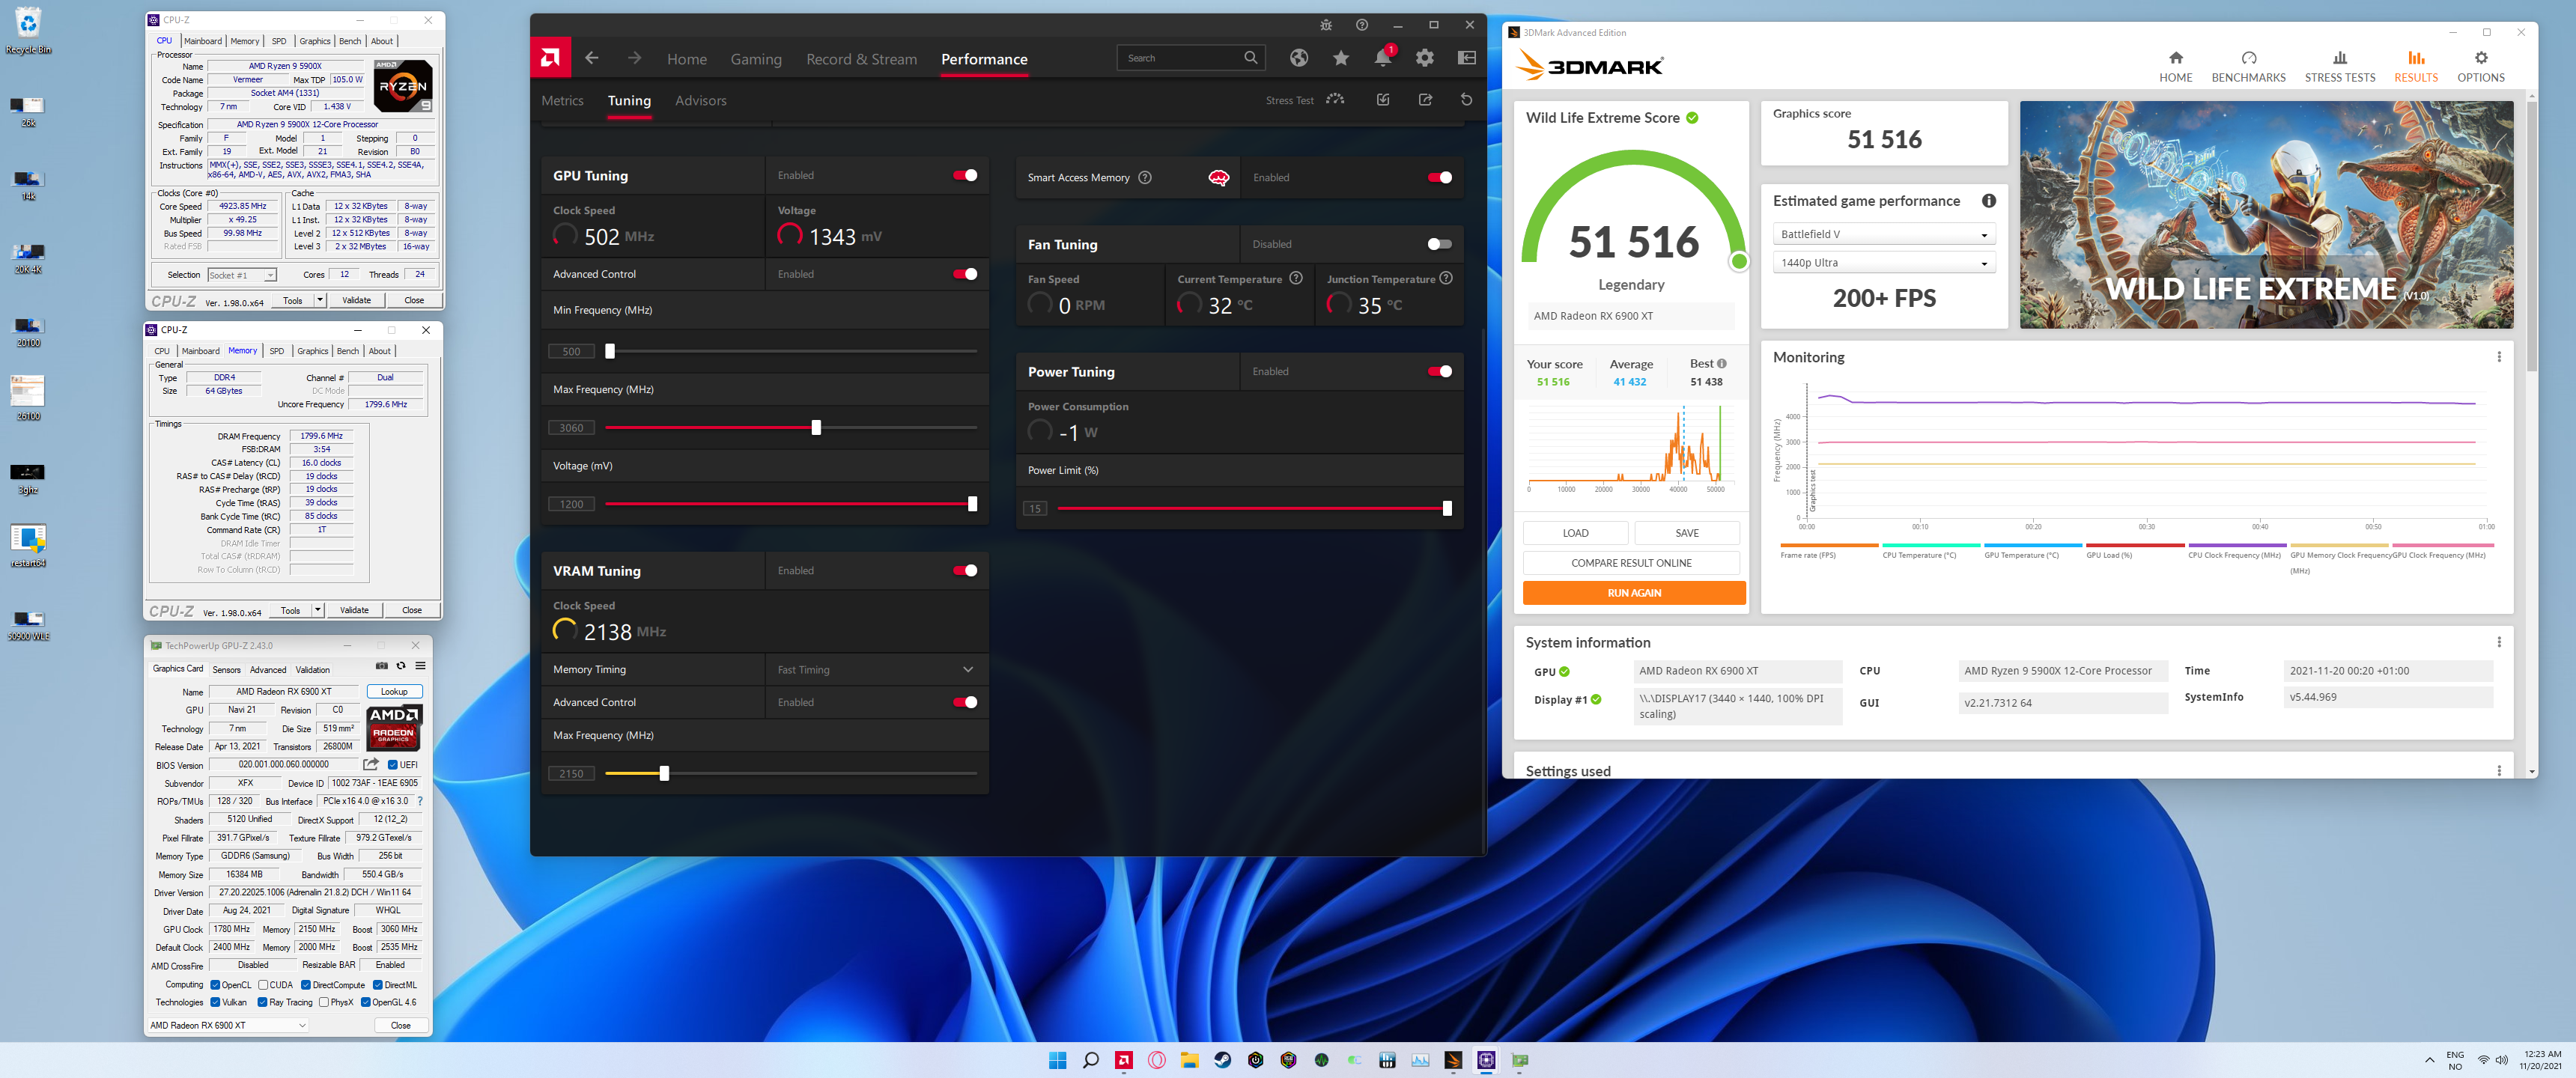Reset tuning with the circular arrow icon
Image resolution: width=2576 pixels, height=1078 pixels.
point(1466,99)
